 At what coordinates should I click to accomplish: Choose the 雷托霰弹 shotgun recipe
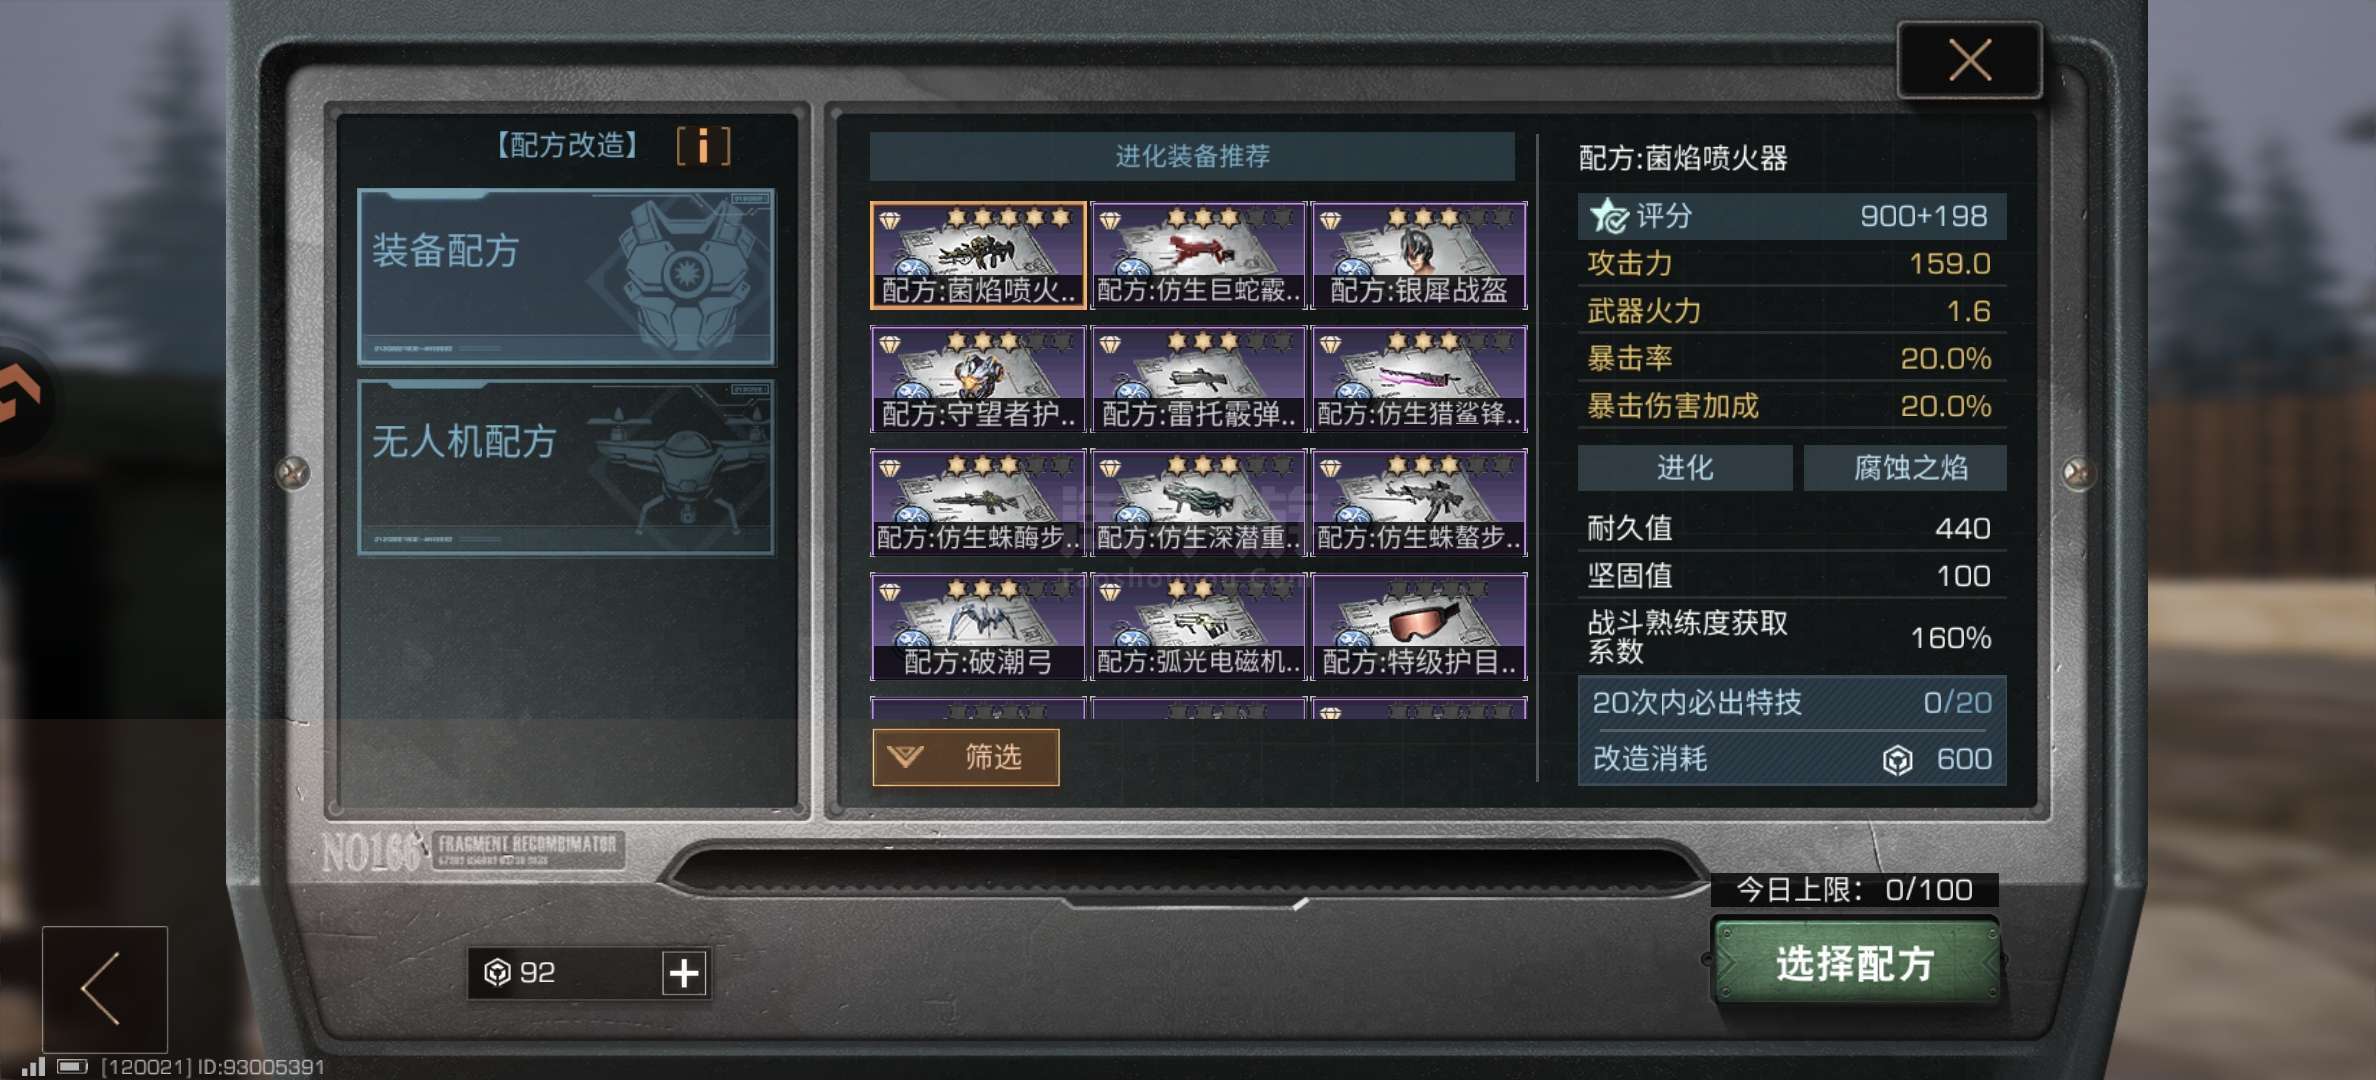click(1198, 379)
